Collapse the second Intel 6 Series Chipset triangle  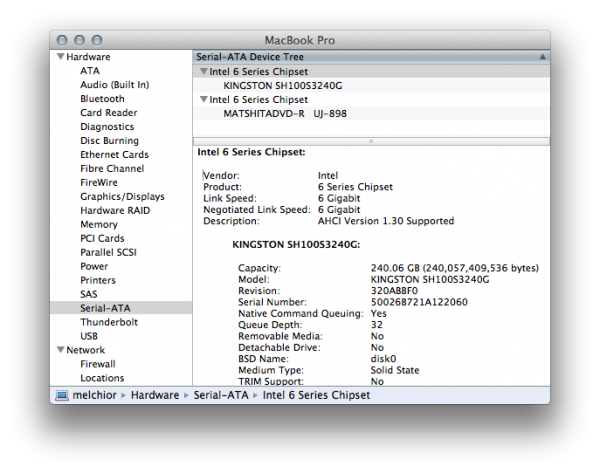pyautogui.click(x=204, y=99)
